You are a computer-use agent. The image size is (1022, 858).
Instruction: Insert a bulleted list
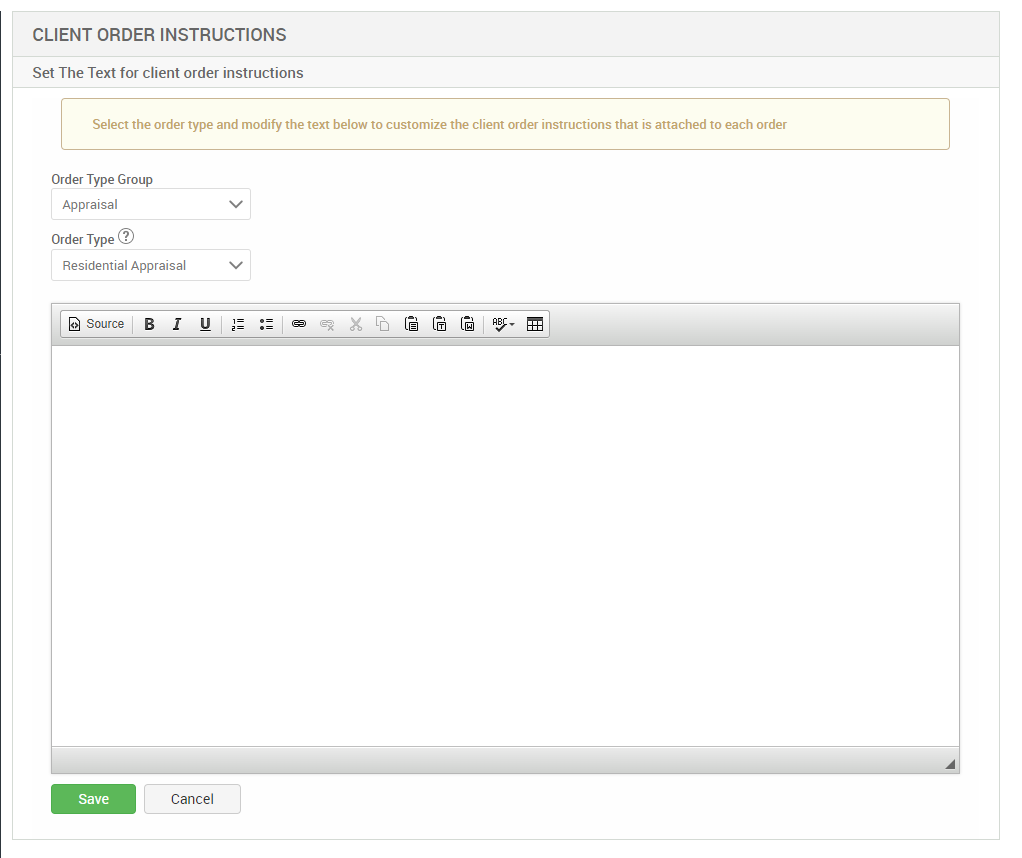click(266, 324)
